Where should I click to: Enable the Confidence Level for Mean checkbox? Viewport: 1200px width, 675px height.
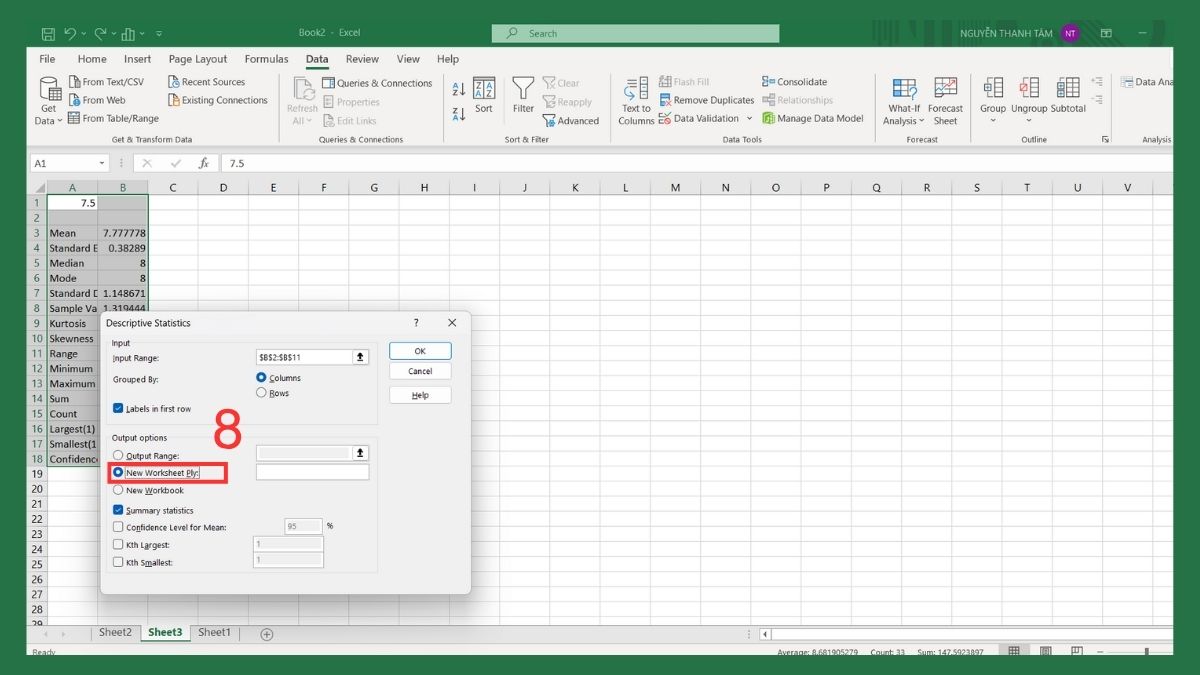(x=118, y=527)
